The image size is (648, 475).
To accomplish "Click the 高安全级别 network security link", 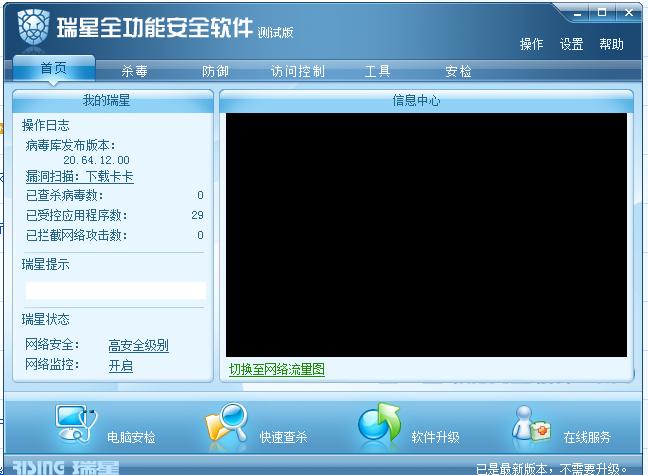I will (x=138, y=345).
